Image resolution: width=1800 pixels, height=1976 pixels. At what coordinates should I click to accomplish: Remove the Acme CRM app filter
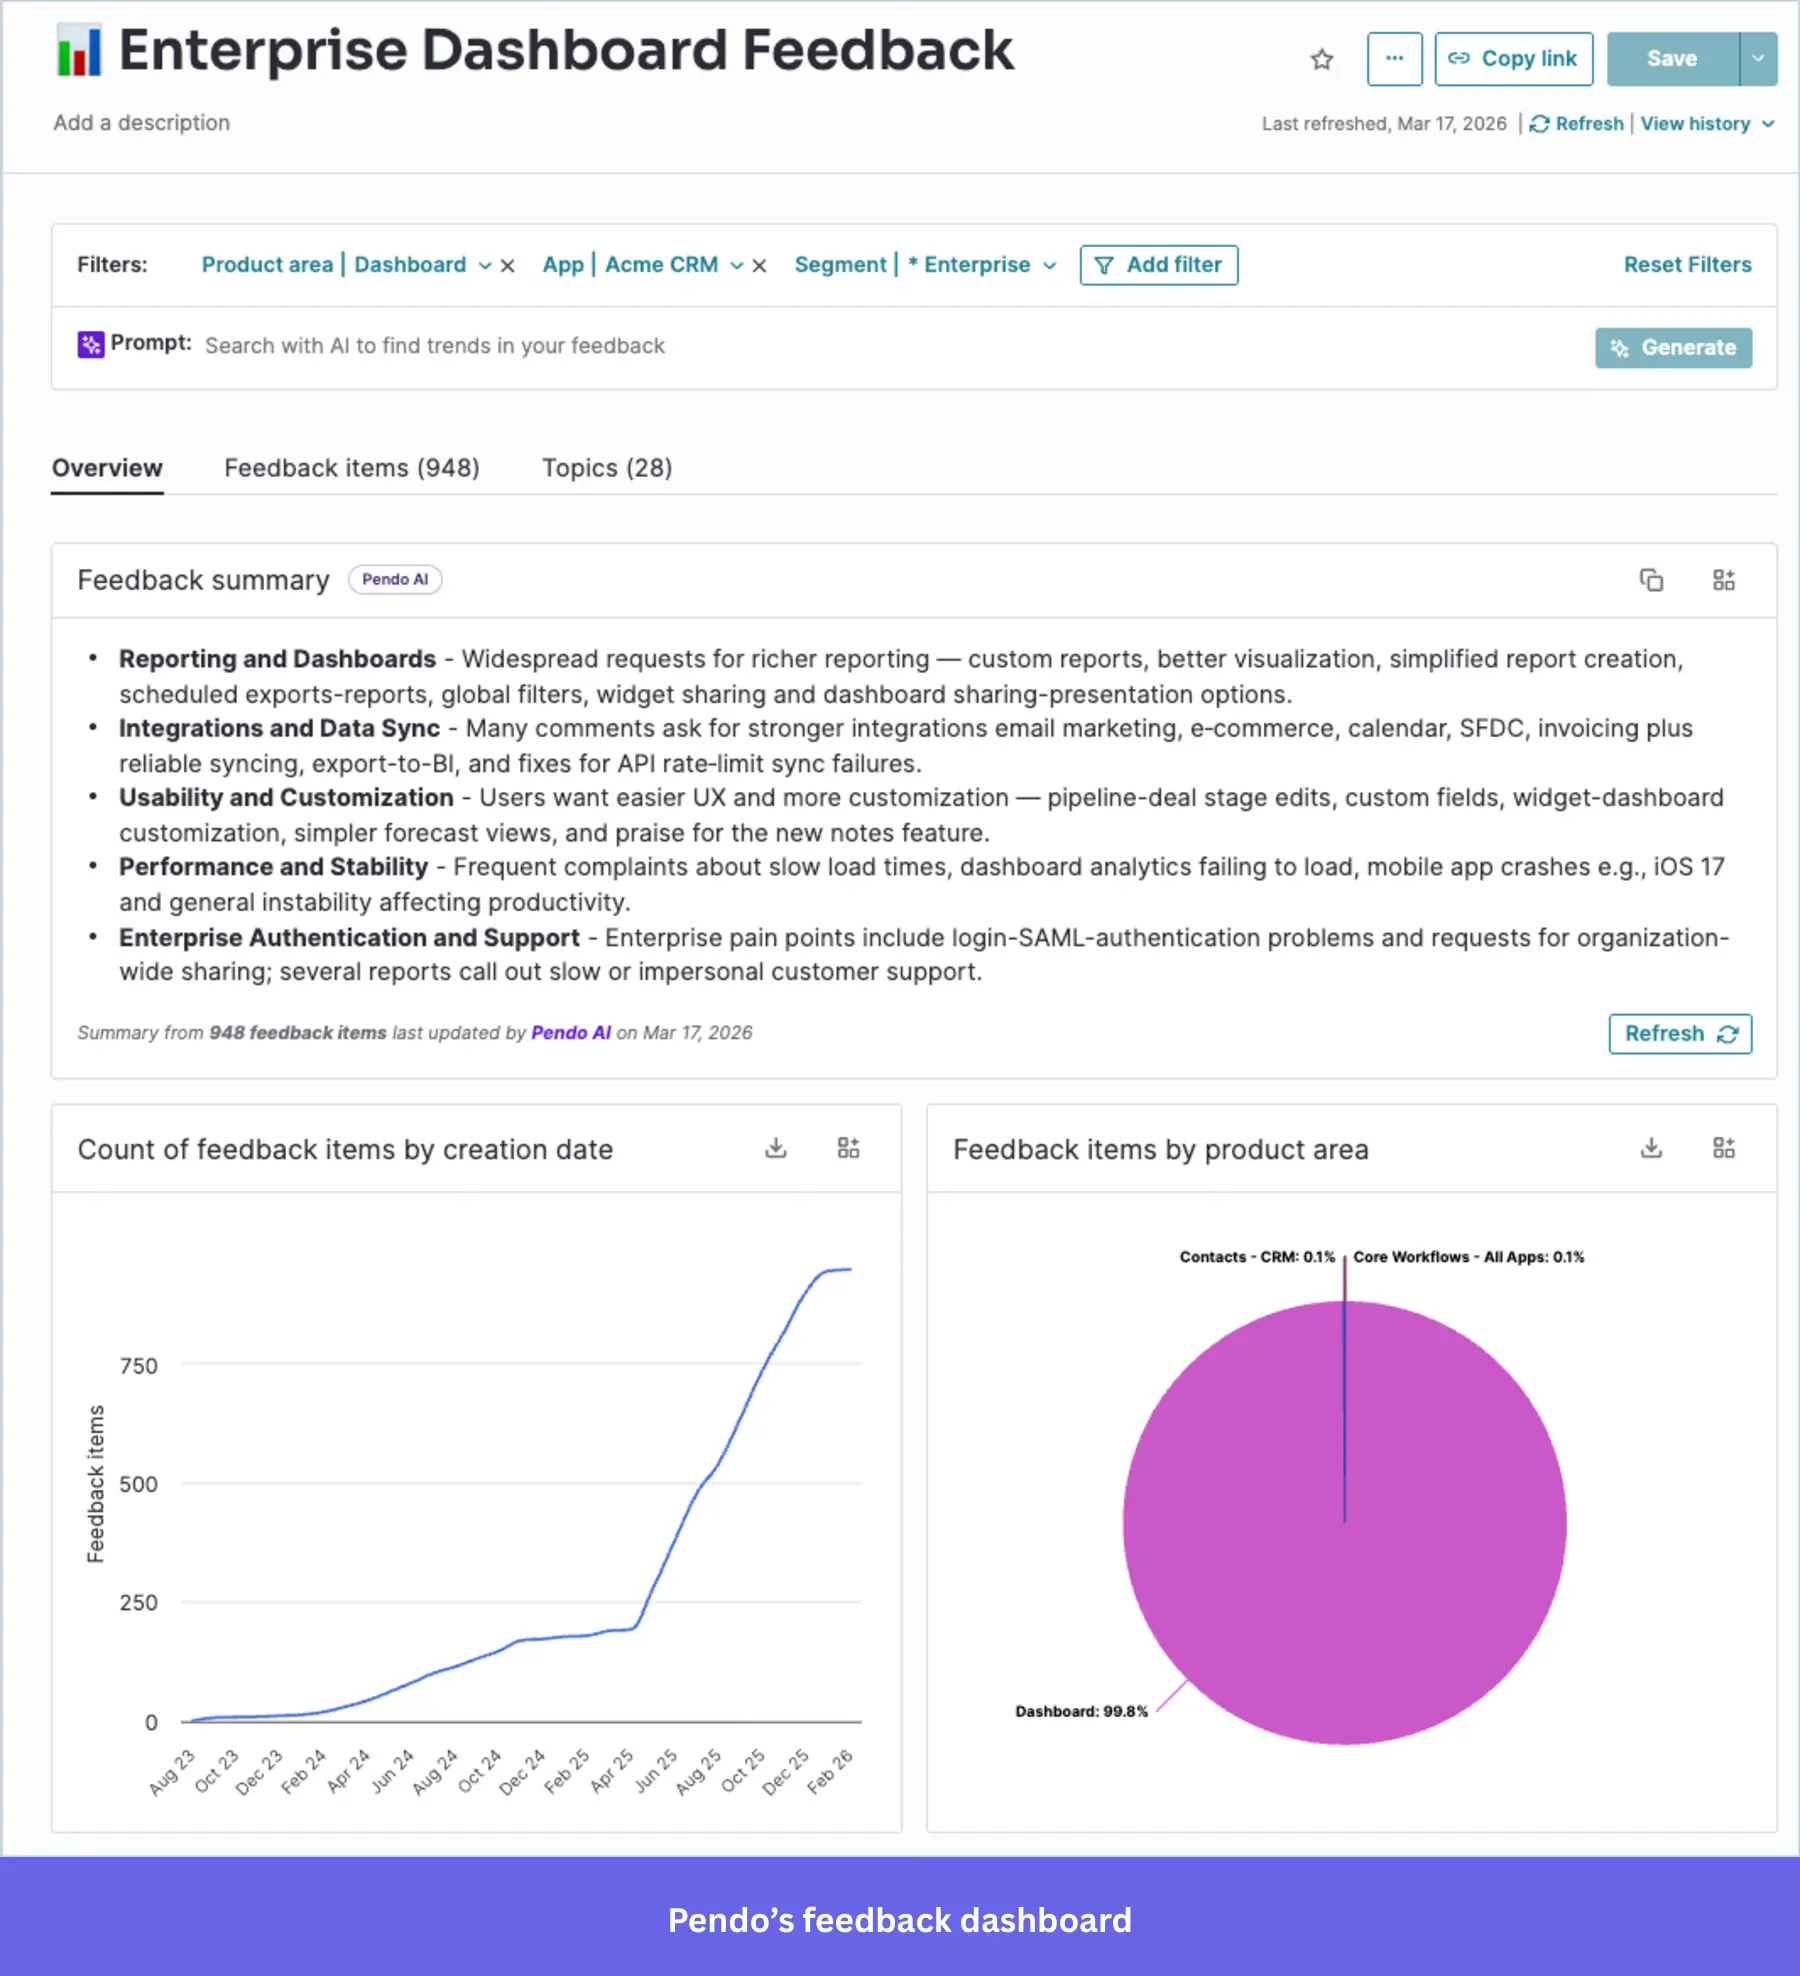click(760, 265)
